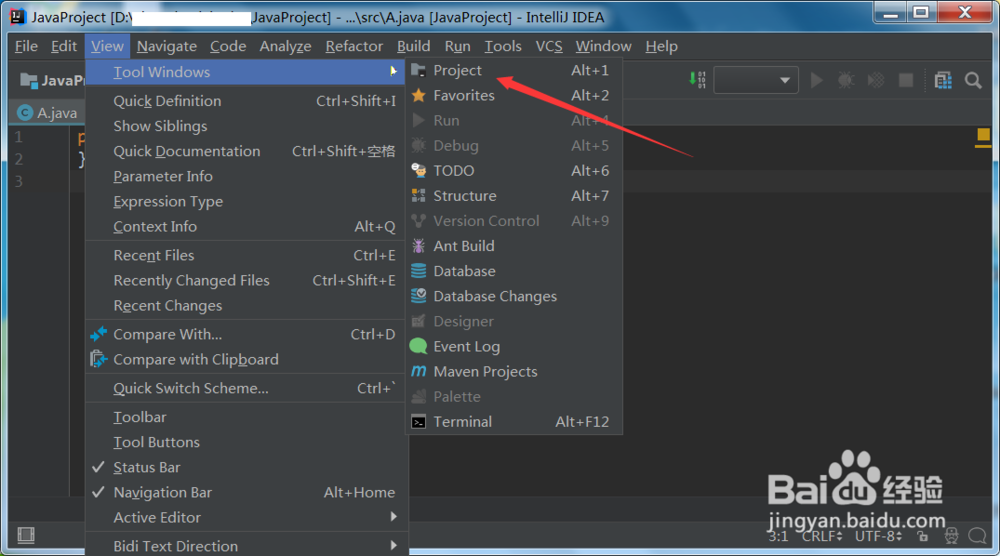Click the Structure icon in submenu
The width and height of the screenshot is (1000, 556).
418,195
